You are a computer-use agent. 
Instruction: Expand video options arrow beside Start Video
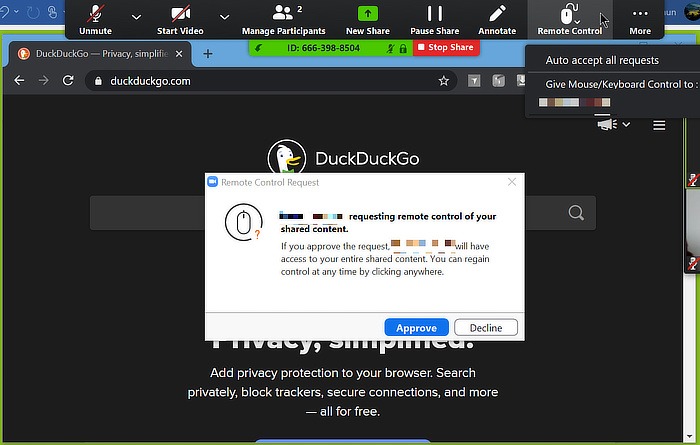click(x=225, y=17)
